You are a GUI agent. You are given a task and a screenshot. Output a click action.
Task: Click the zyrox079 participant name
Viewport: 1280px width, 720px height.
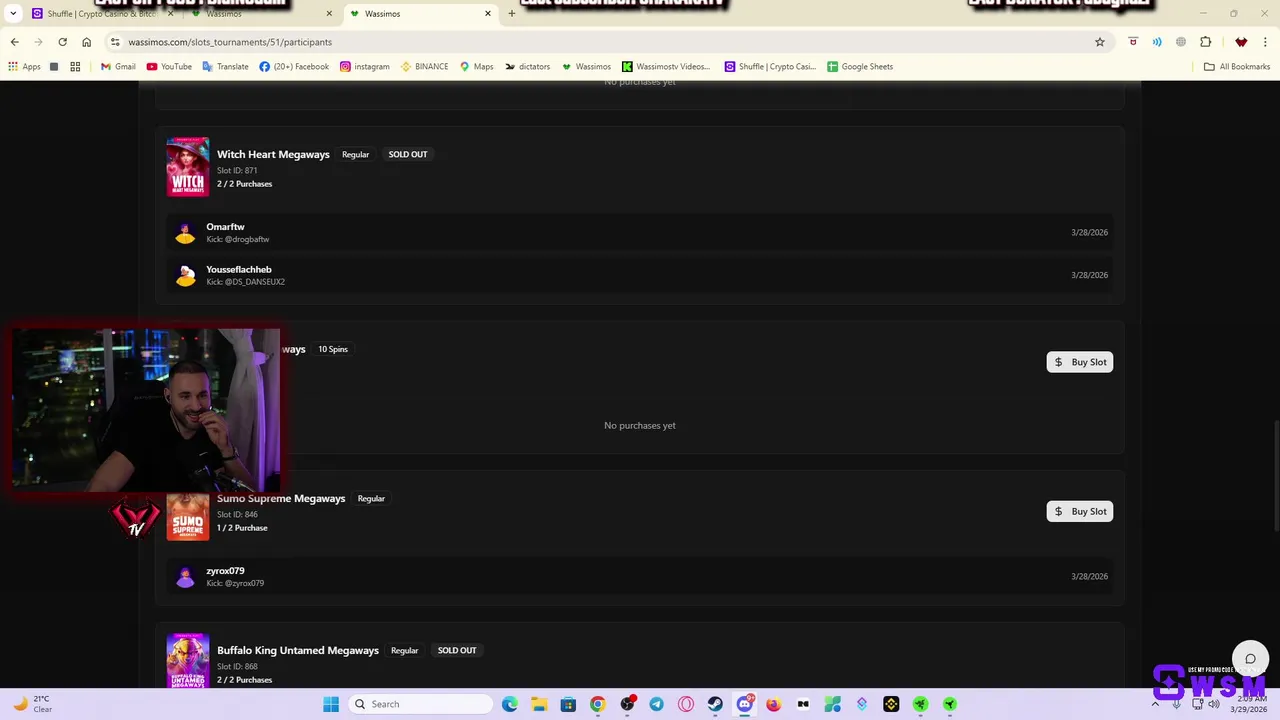pyautogui.click(x=225, y=571)
